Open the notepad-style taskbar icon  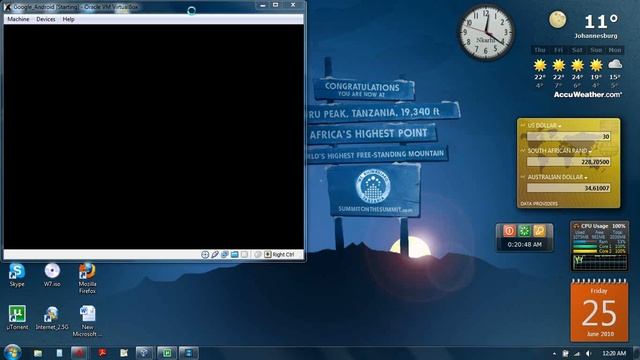[x=124, y=353]
